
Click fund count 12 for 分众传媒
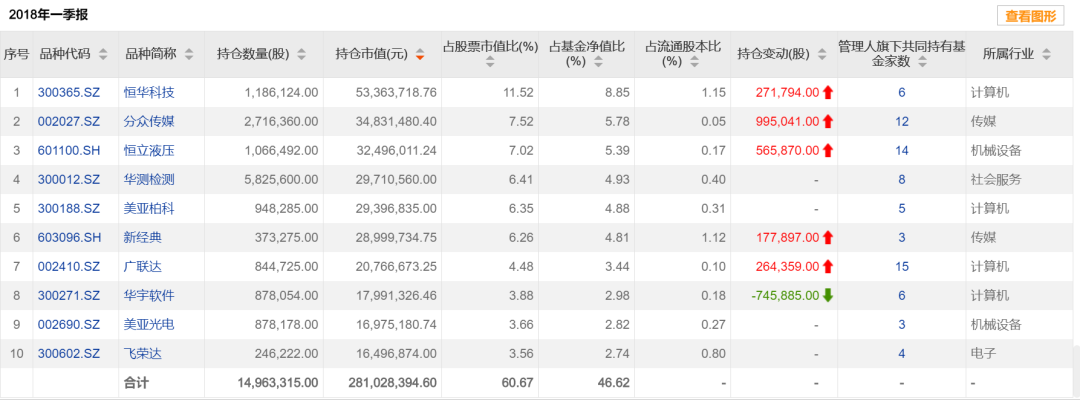[902, 122]
